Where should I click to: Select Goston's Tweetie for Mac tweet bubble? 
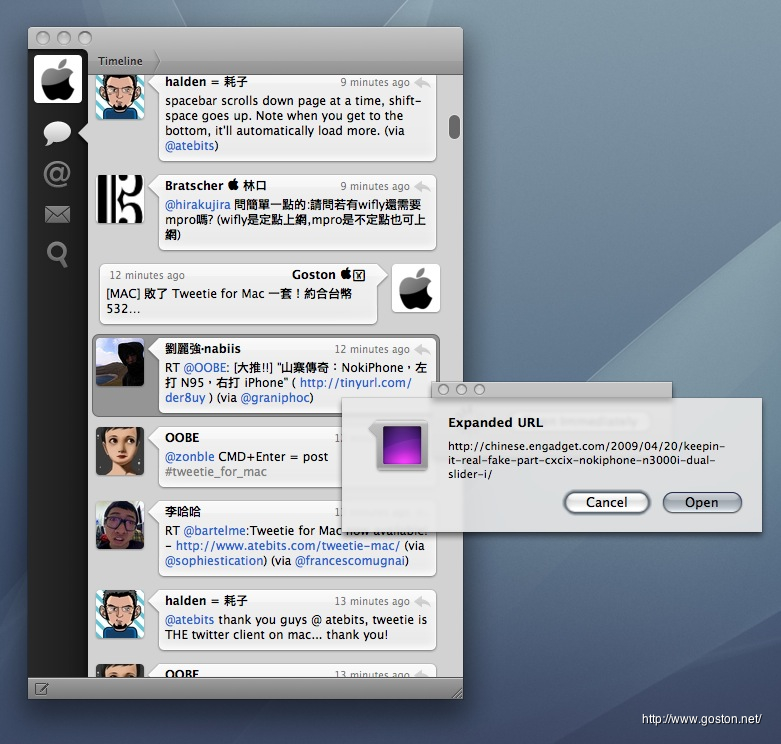[x=239, y=294]
